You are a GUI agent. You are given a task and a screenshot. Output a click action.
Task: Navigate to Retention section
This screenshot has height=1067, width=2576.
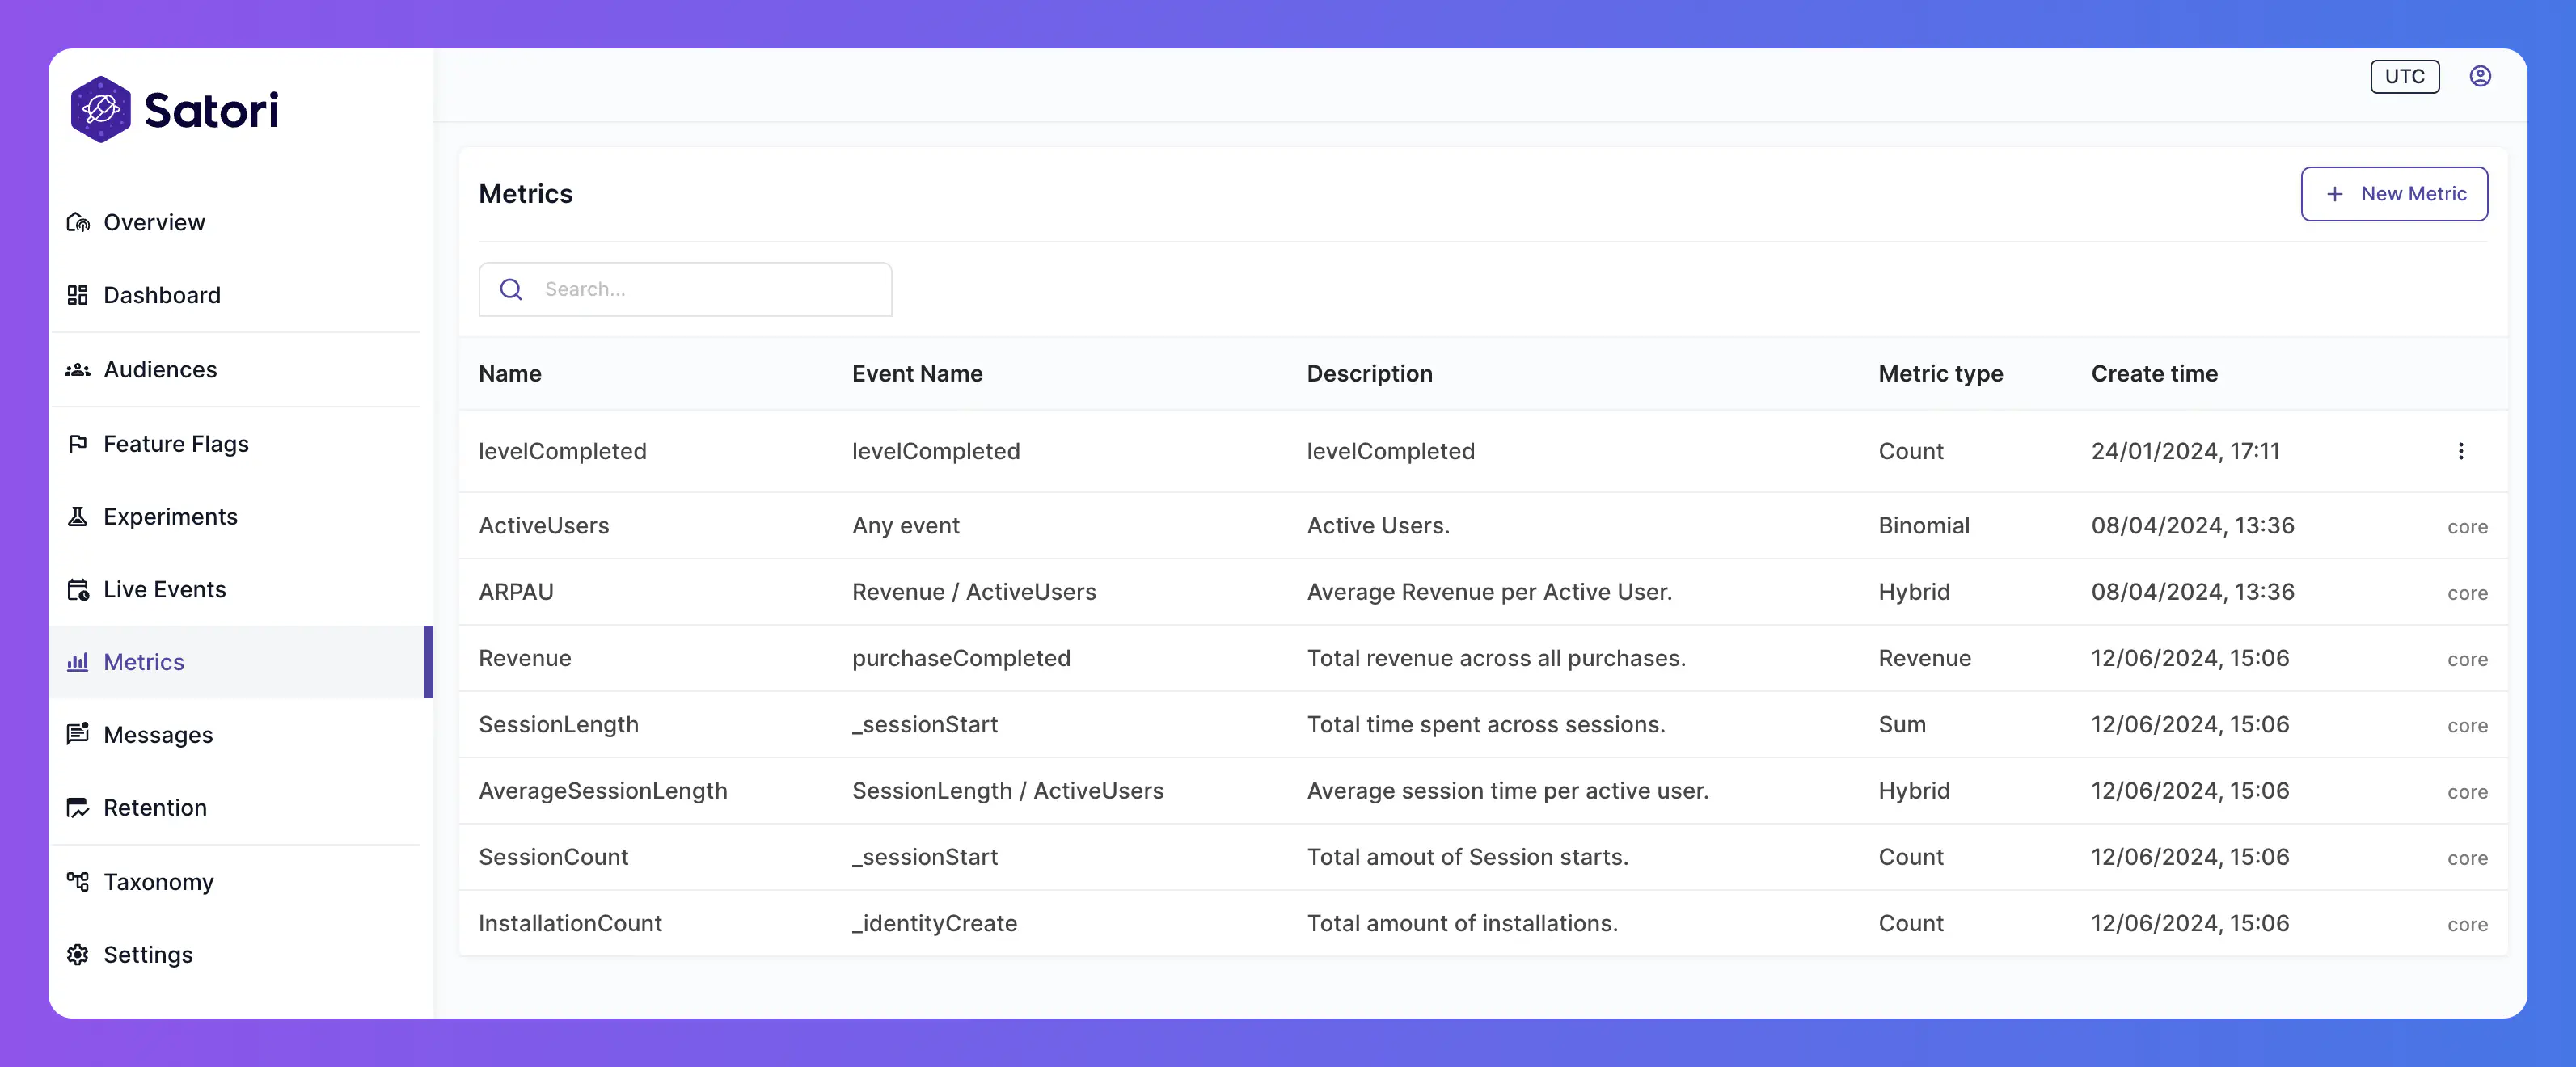154,808
